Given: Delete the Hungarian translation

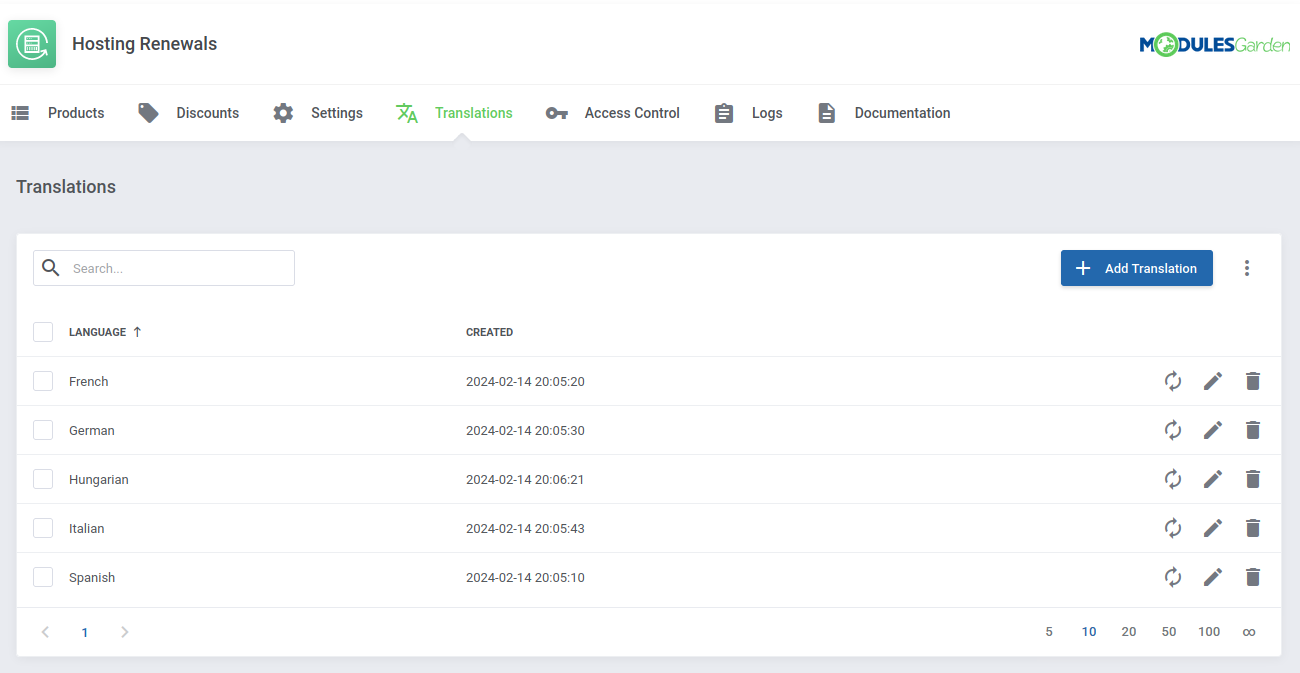Looking at the screenshot, I should pyautogui.click(x=1253, y=479).
